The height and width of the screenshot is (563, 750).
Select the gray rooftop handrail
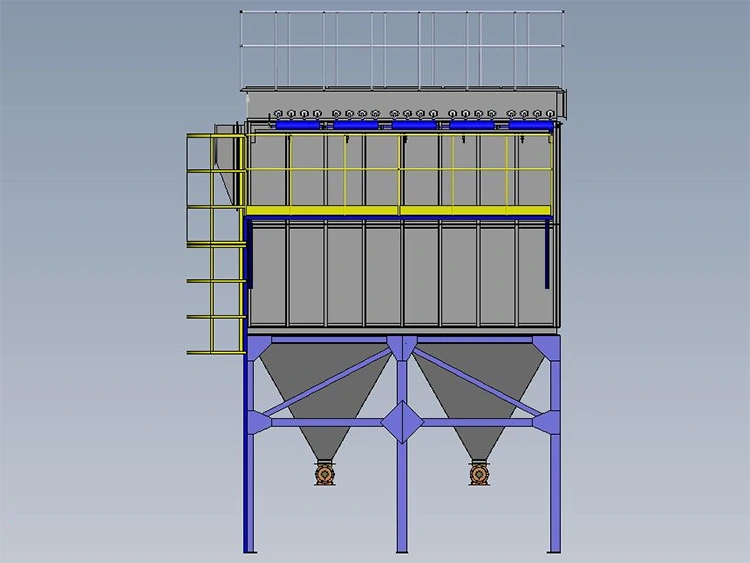[402, 49]
